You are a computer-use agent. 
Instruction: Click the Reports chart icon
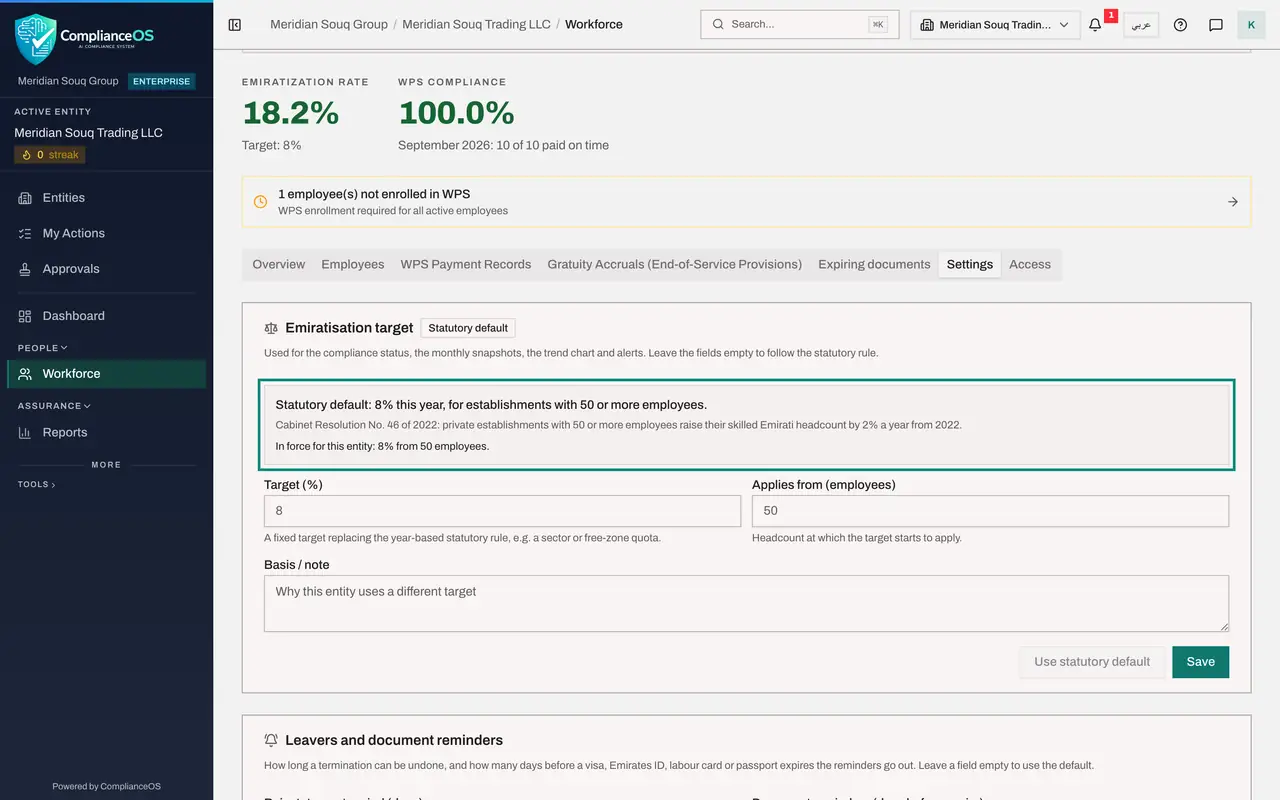[x=25, y=432]
